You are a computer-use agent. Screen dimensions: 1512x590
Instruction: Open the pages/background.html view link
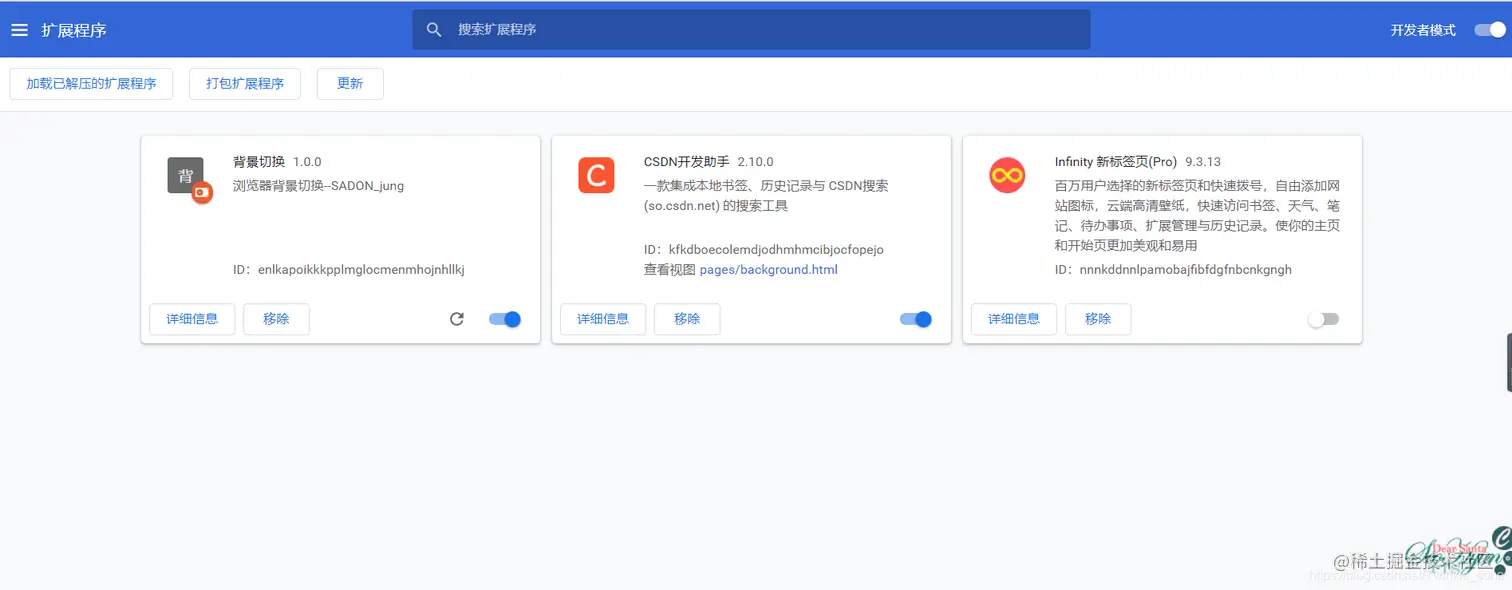click(769, 269)
